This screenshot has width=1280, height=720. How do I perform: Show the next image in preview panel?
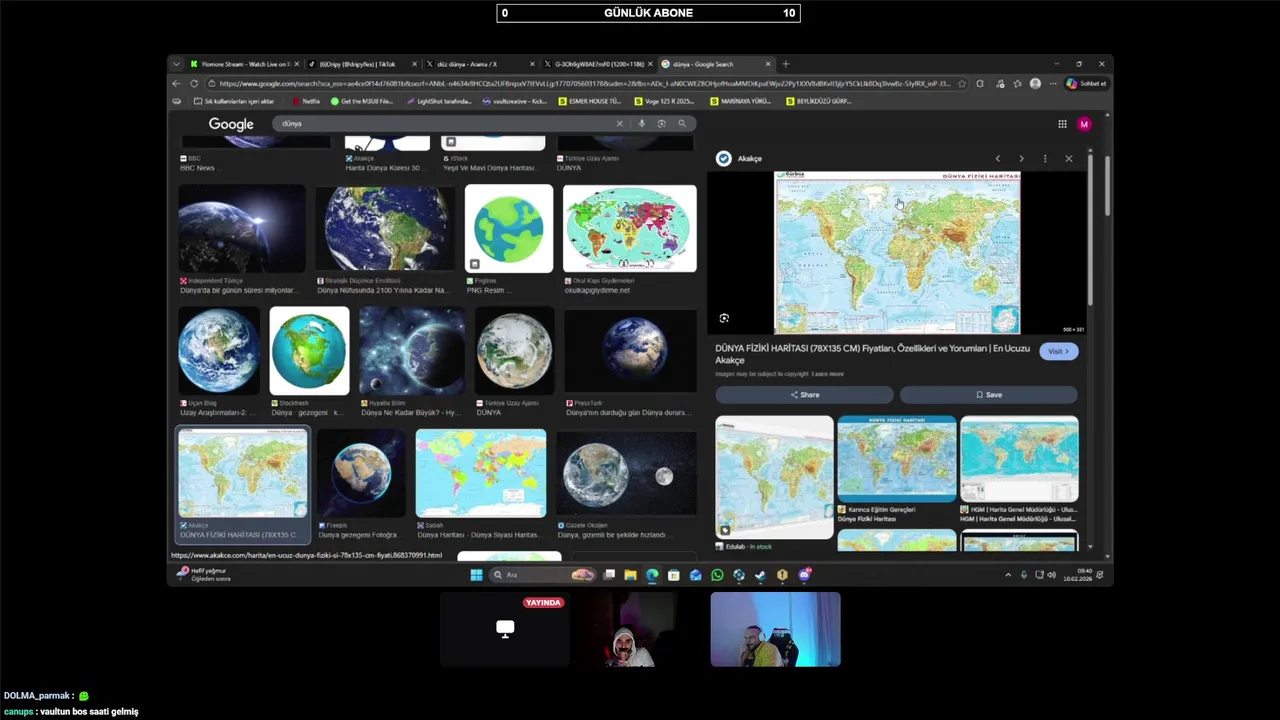point(1021,159)
